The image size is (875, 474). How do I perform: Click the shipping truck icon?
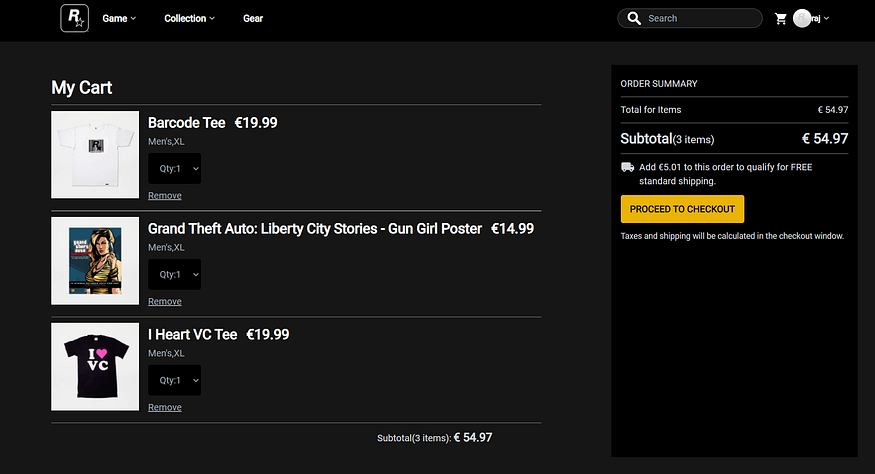pos(627,167)
